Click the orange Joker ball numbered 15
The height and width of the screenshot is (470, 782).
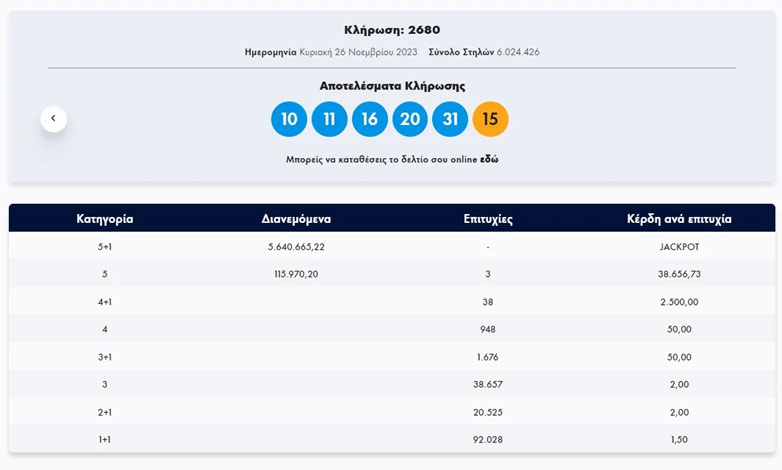(x=490, y=119)
